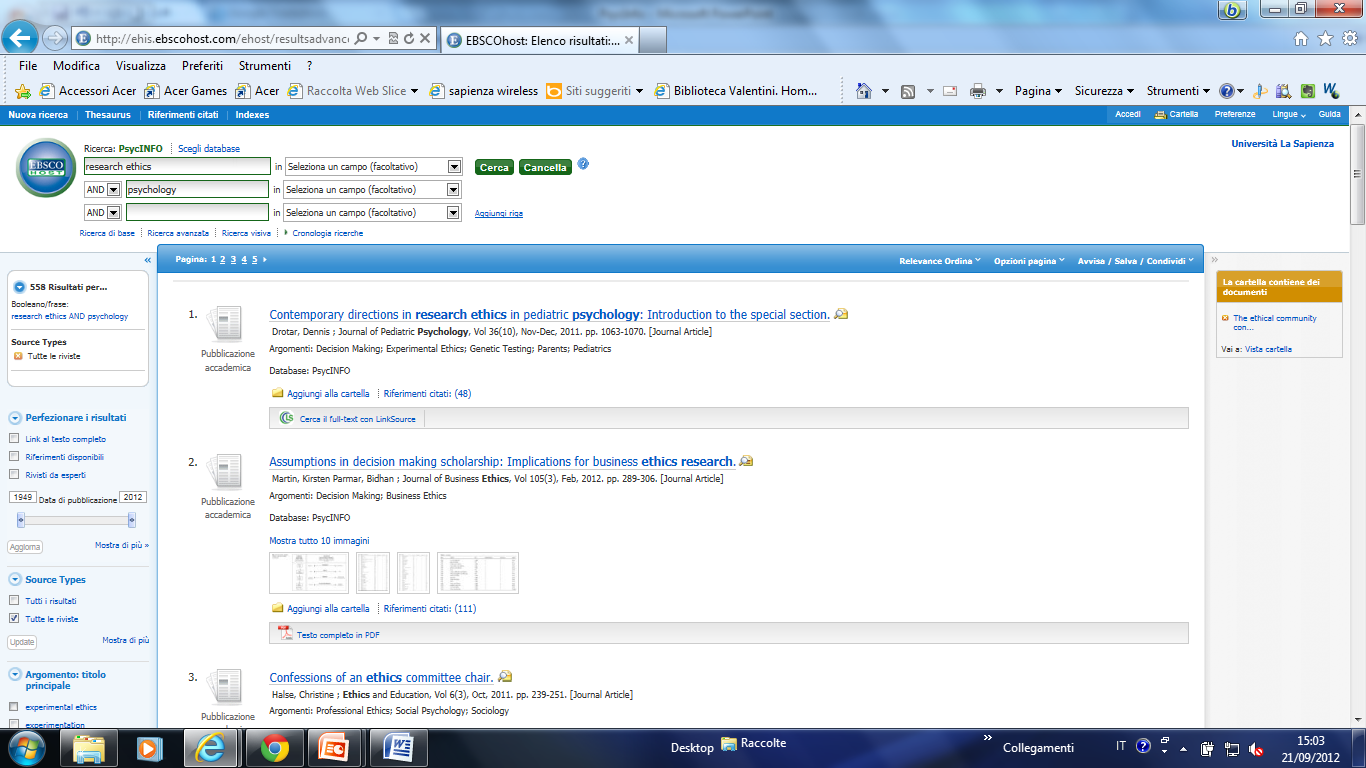Open Thesaurus in EBSCO top navigation
The width and height of the screenshot is (1366, 768).
[108, 115]
